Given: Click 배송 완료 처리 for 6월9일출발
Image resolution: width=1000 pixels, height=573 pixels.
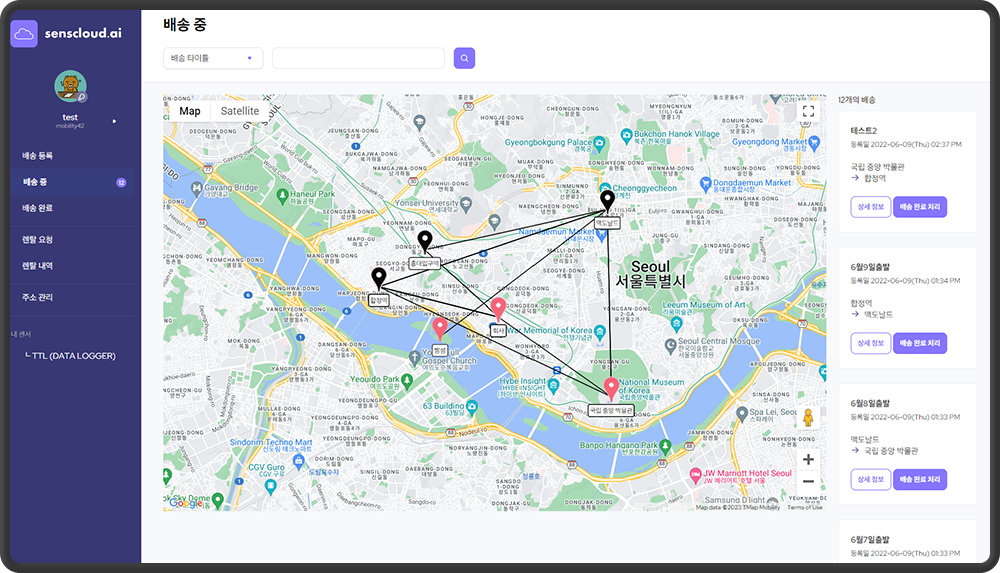Looking at the screenshot, I should tap(920, 343).
